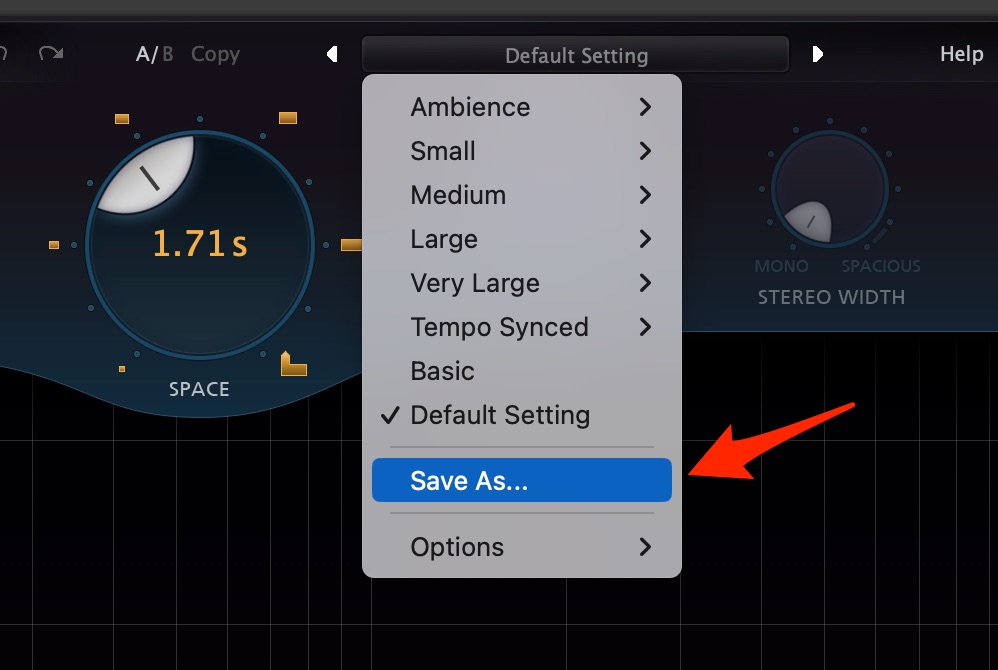Screen dimensions: 998x670
Task: Click the L-shaped marker below Space knob
Action: [x=293, y=363]
